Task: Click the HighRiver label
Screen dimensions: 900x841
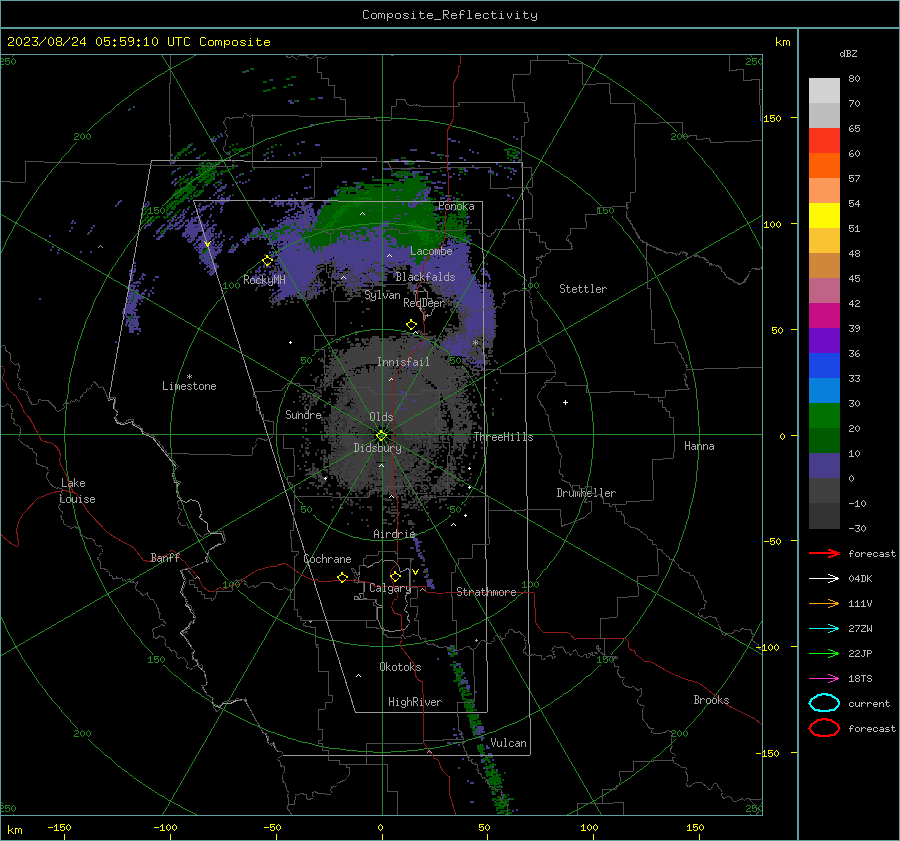Action: coord(414,702)
